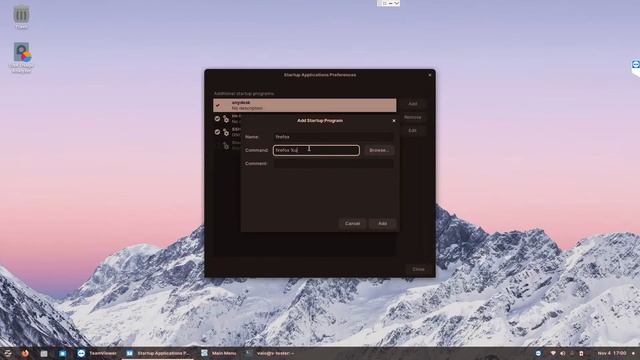This screenshot has width=640, height=360.
Task: Open the Browse… file chooser
Action: coord(379,150)
